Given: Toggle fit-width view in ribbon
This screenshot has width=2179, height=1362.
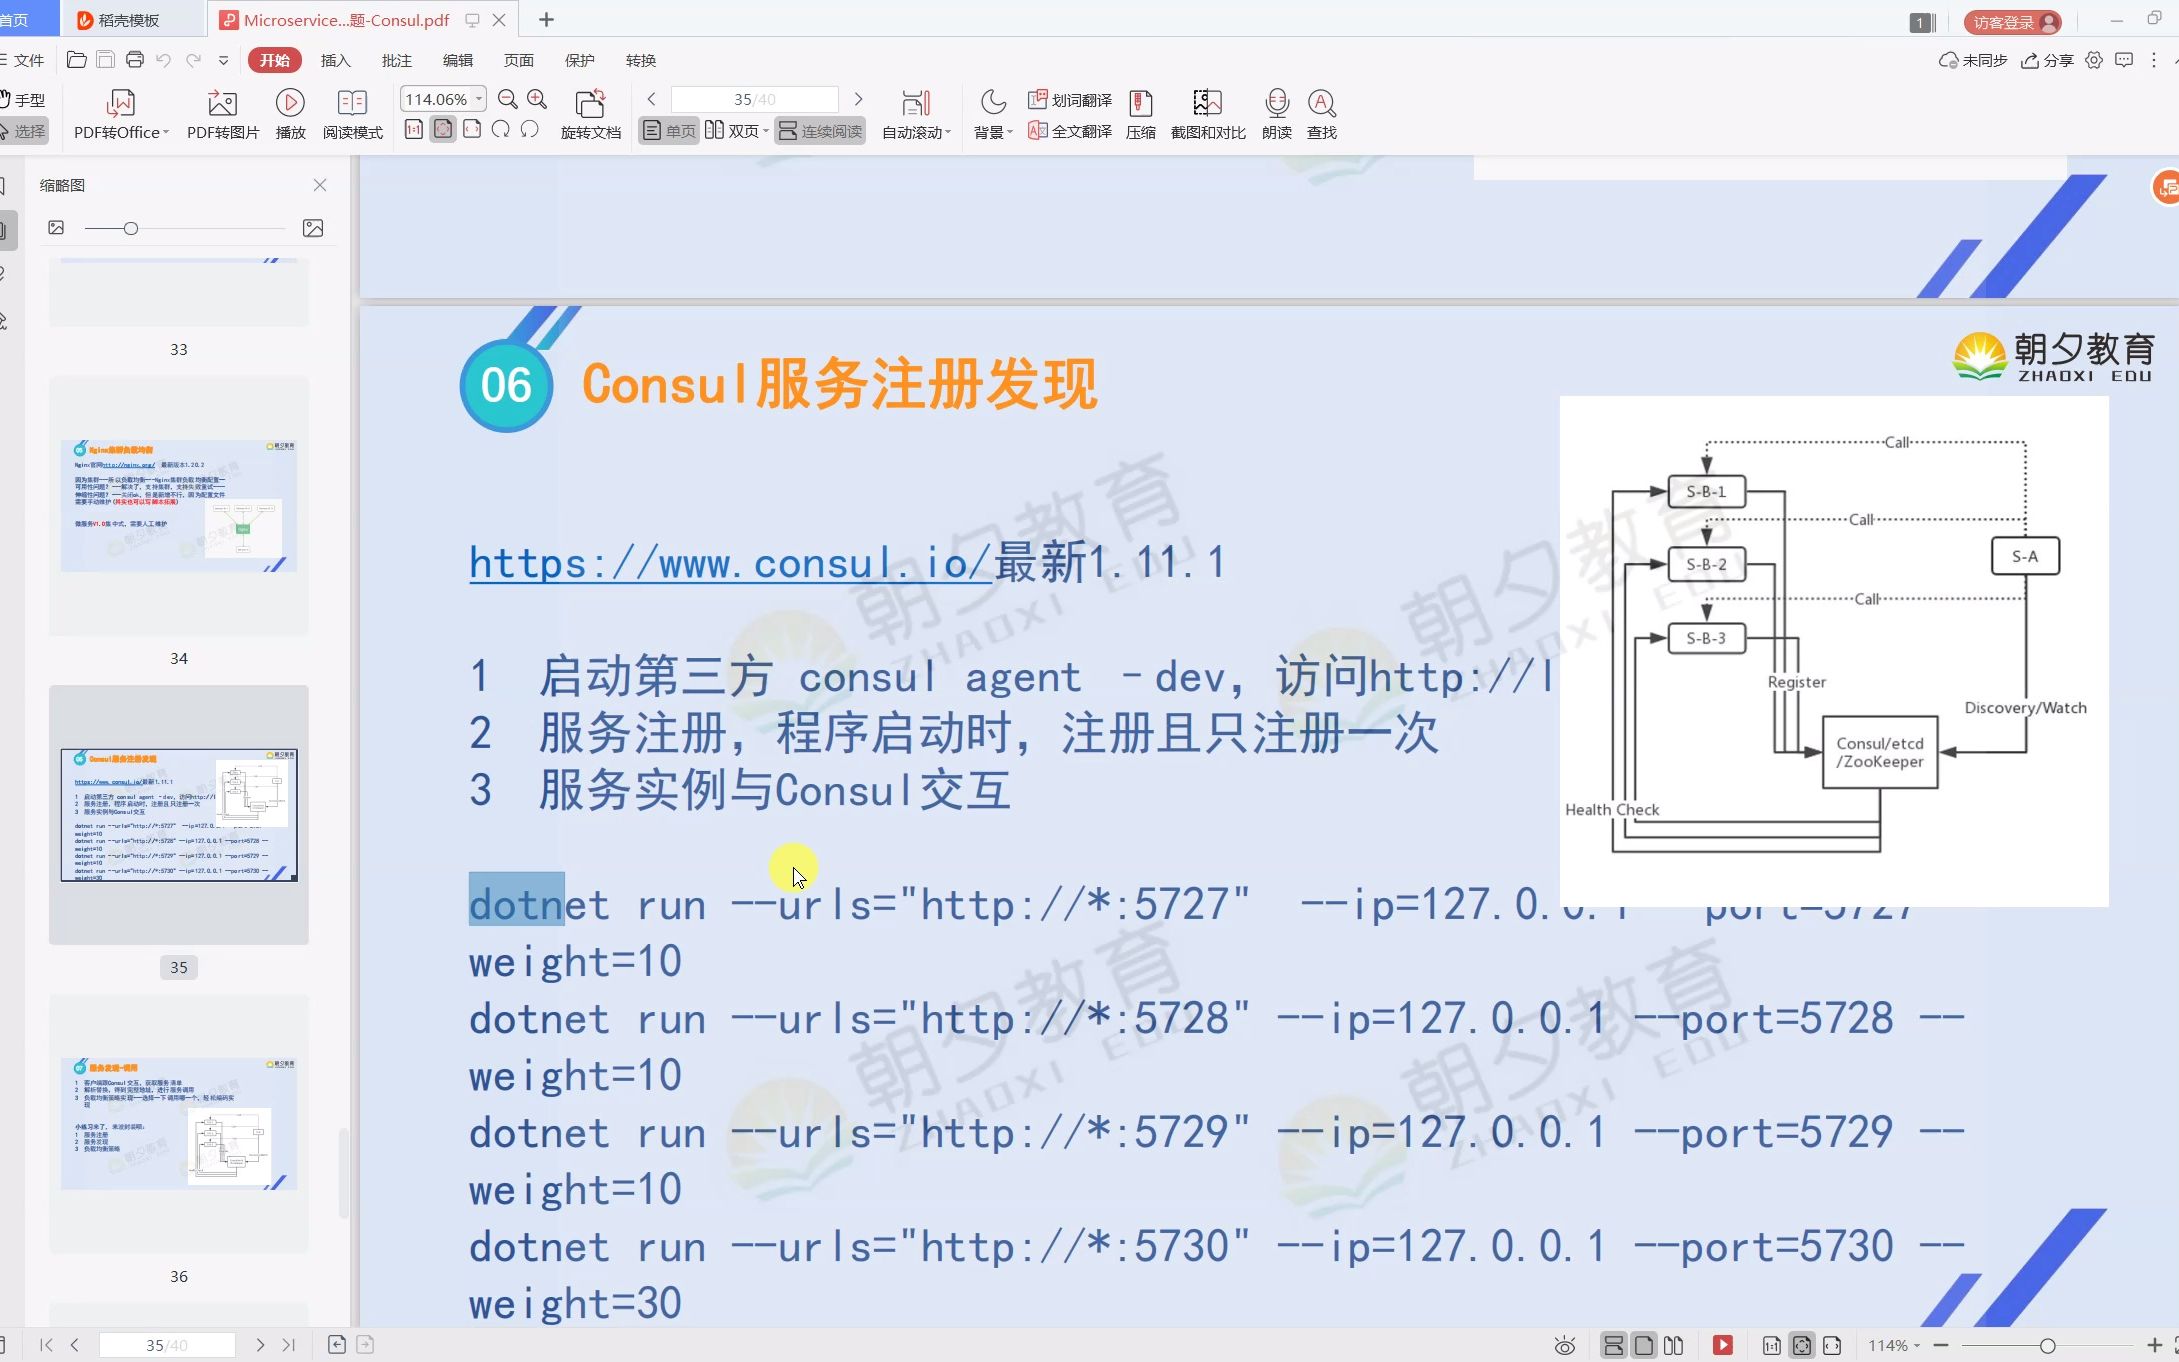Looking at the screenshot, I should pos(472,129).
